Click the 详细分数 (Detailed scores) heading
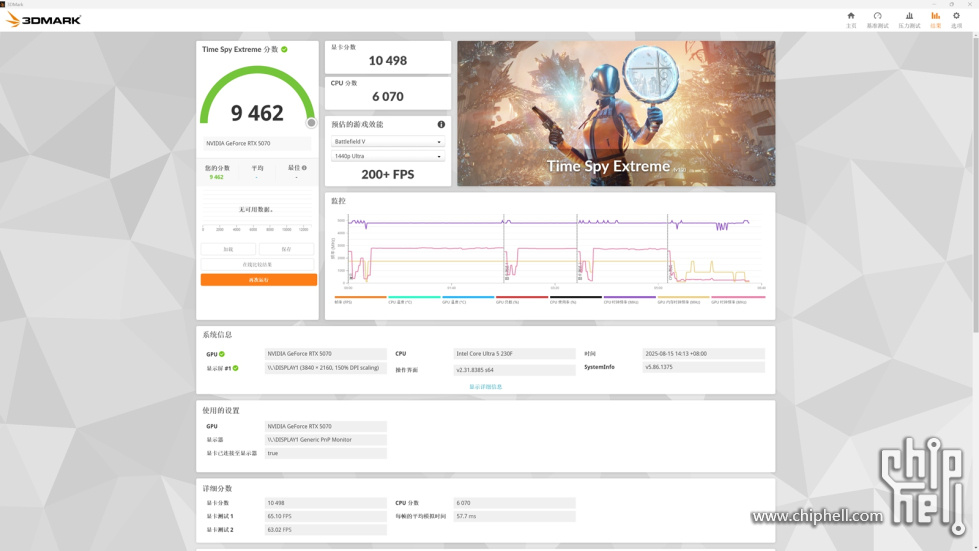 coord(217,489)
